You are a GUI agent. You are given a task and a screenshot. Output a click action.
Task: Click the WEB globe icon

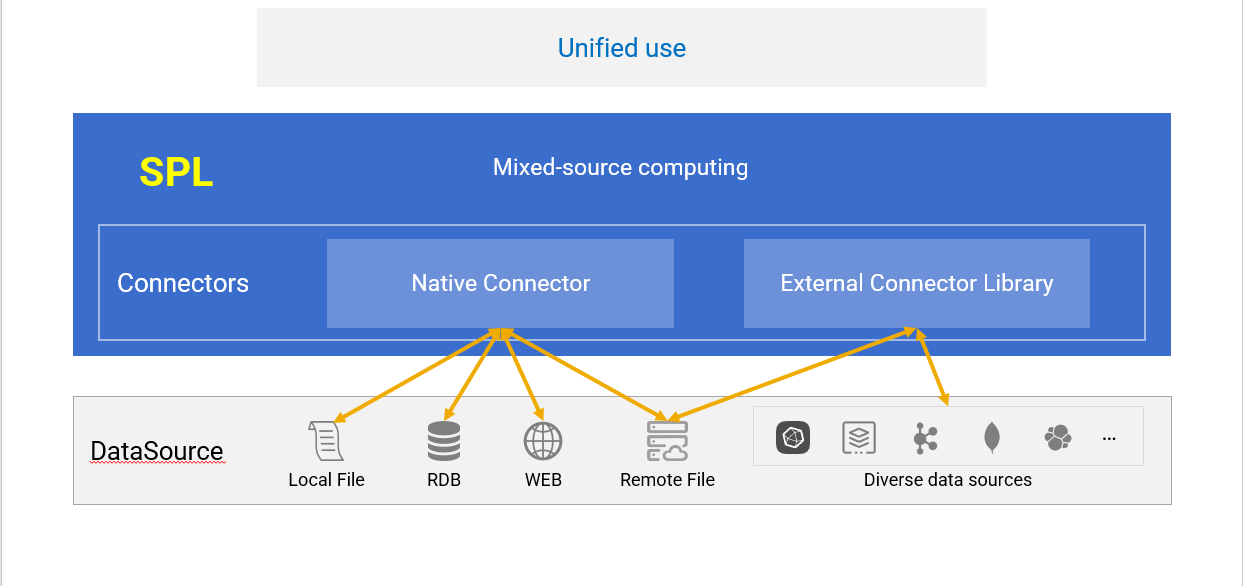pos(543,441)
